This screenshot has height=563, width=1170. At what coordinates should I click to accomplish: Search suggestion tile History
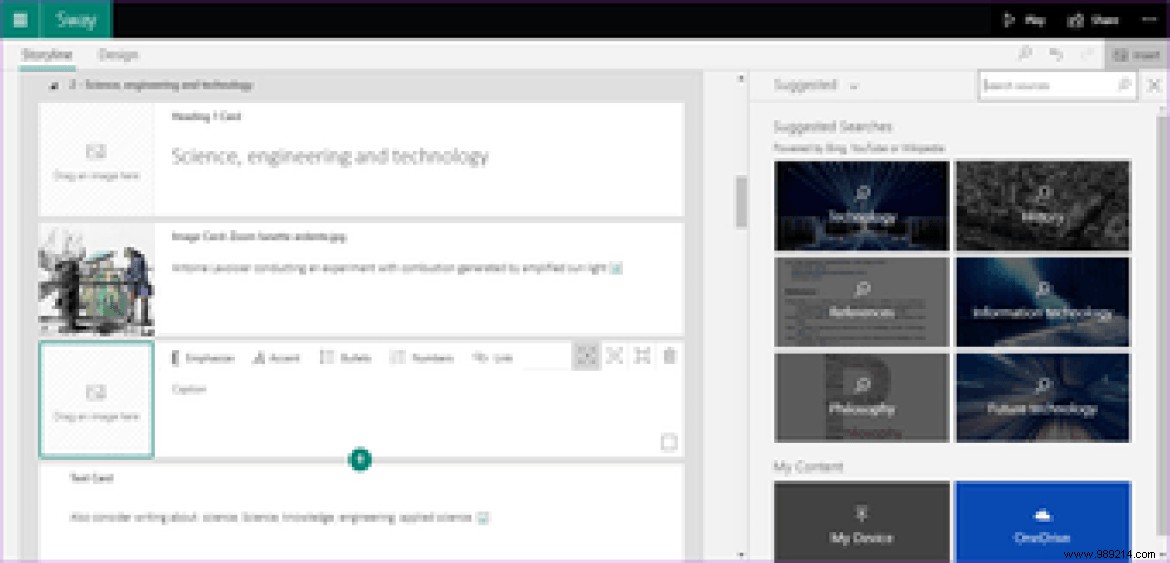(x=1043, y=205)
